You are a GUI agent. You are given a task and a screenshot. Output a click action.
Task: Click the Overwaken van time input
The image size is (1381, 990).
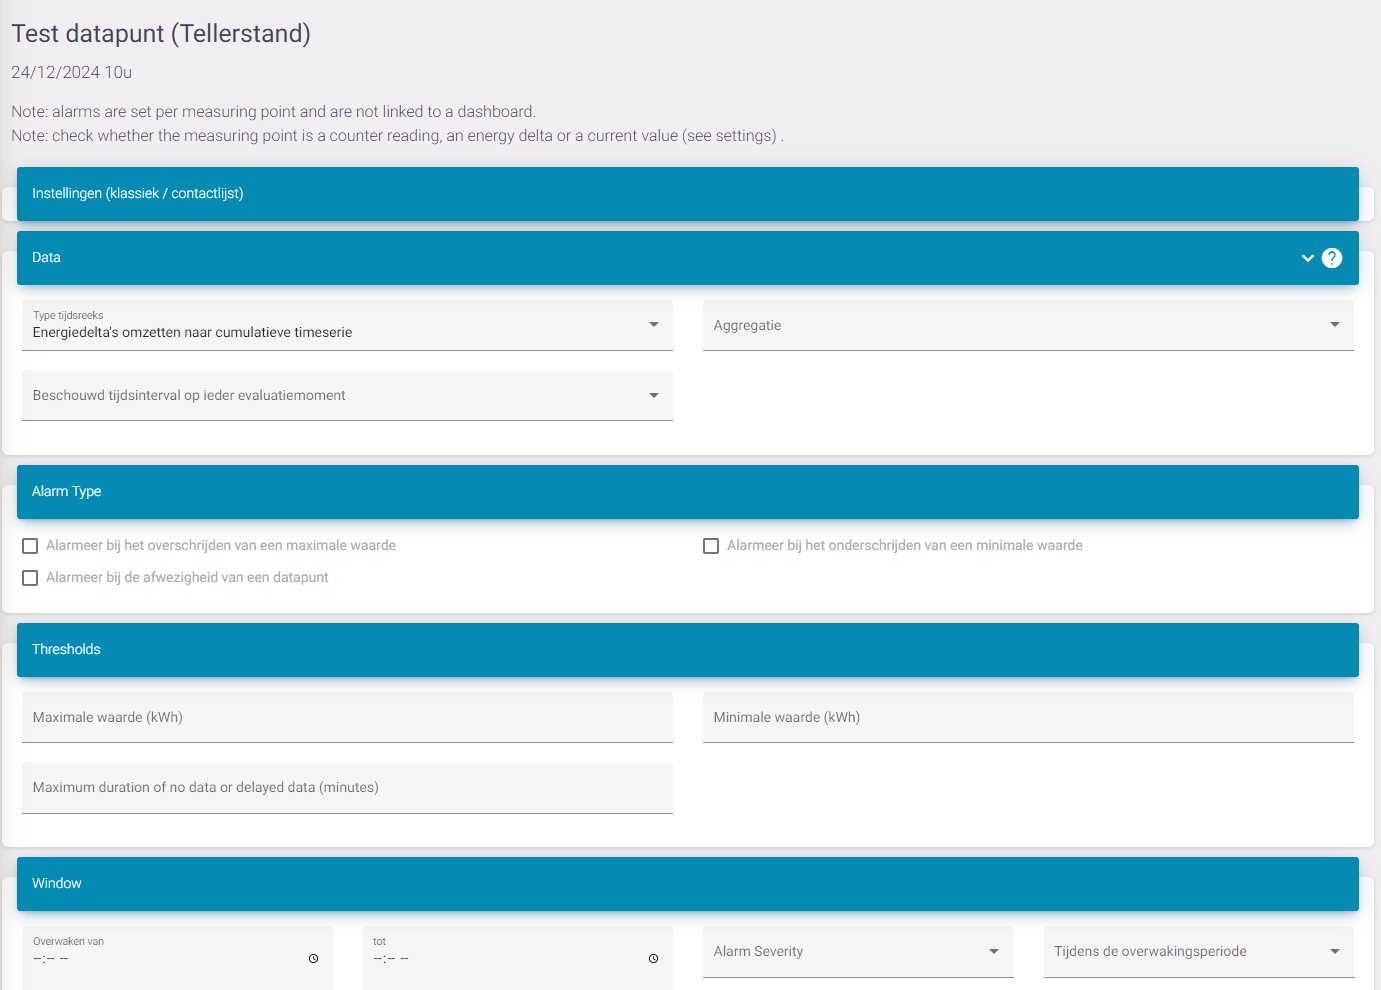(160, 958)
